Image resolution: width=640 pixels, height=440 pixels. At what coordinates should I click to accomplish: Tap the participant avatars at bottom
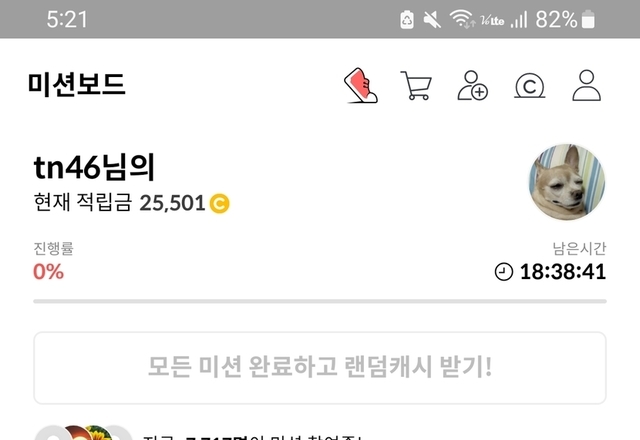pyautogui.click(x=84, y=432)
